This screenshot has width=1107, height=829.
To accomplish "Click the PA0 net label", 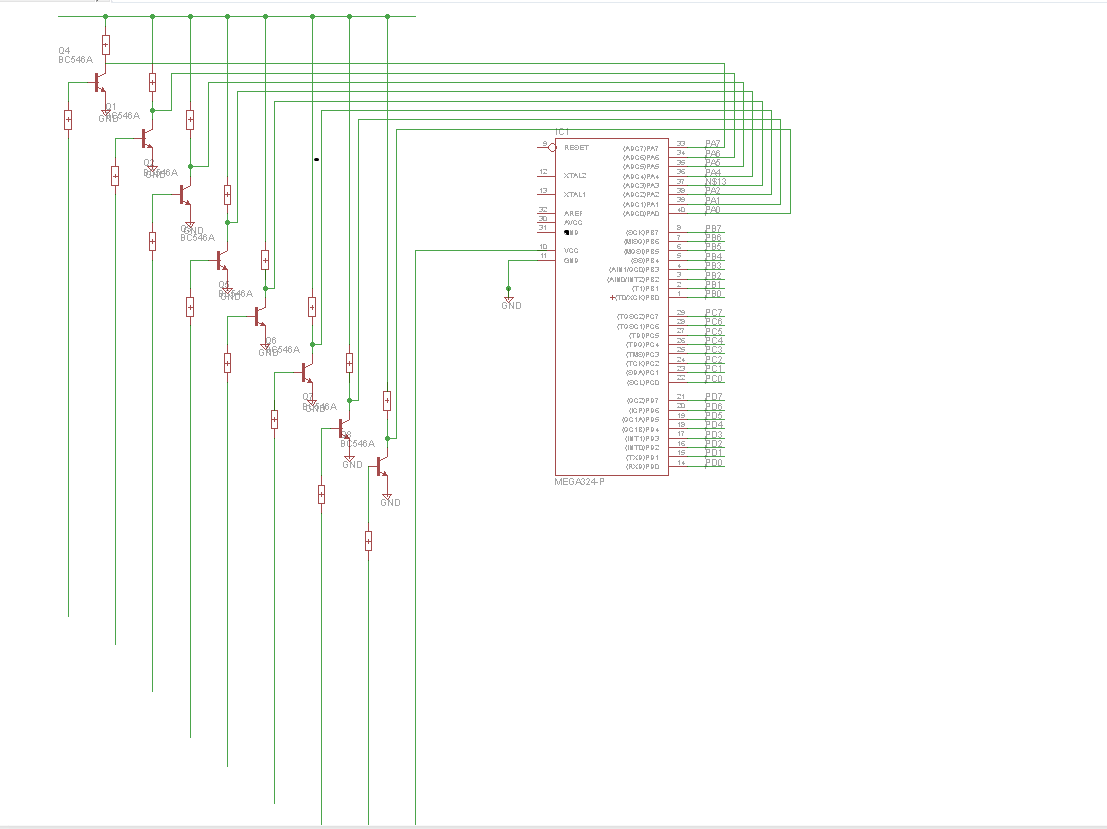I will pos(713,210).
